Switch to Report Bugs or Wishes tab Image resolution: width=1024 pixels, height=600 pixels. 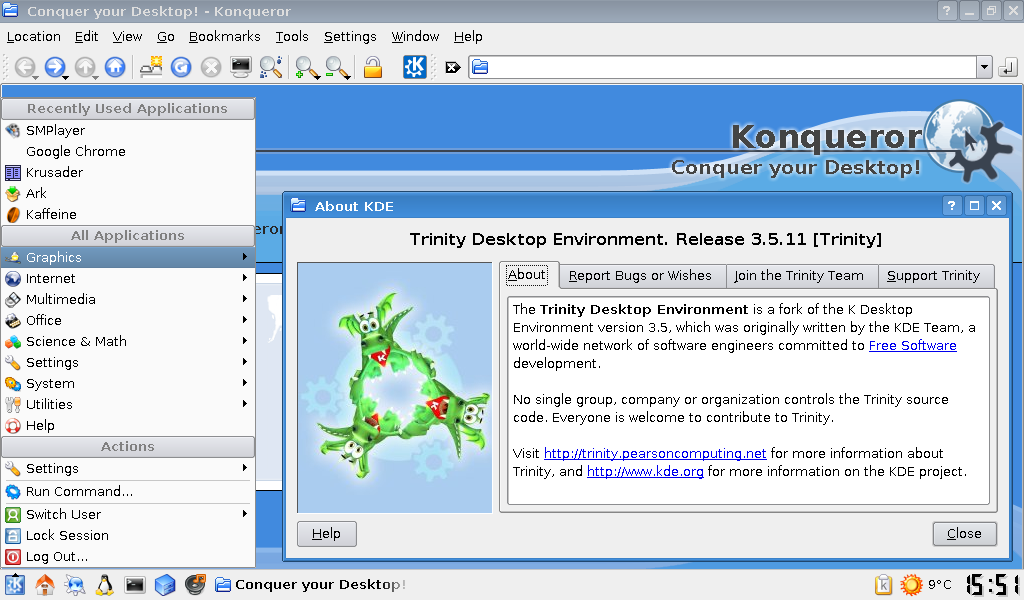point(641,276)
